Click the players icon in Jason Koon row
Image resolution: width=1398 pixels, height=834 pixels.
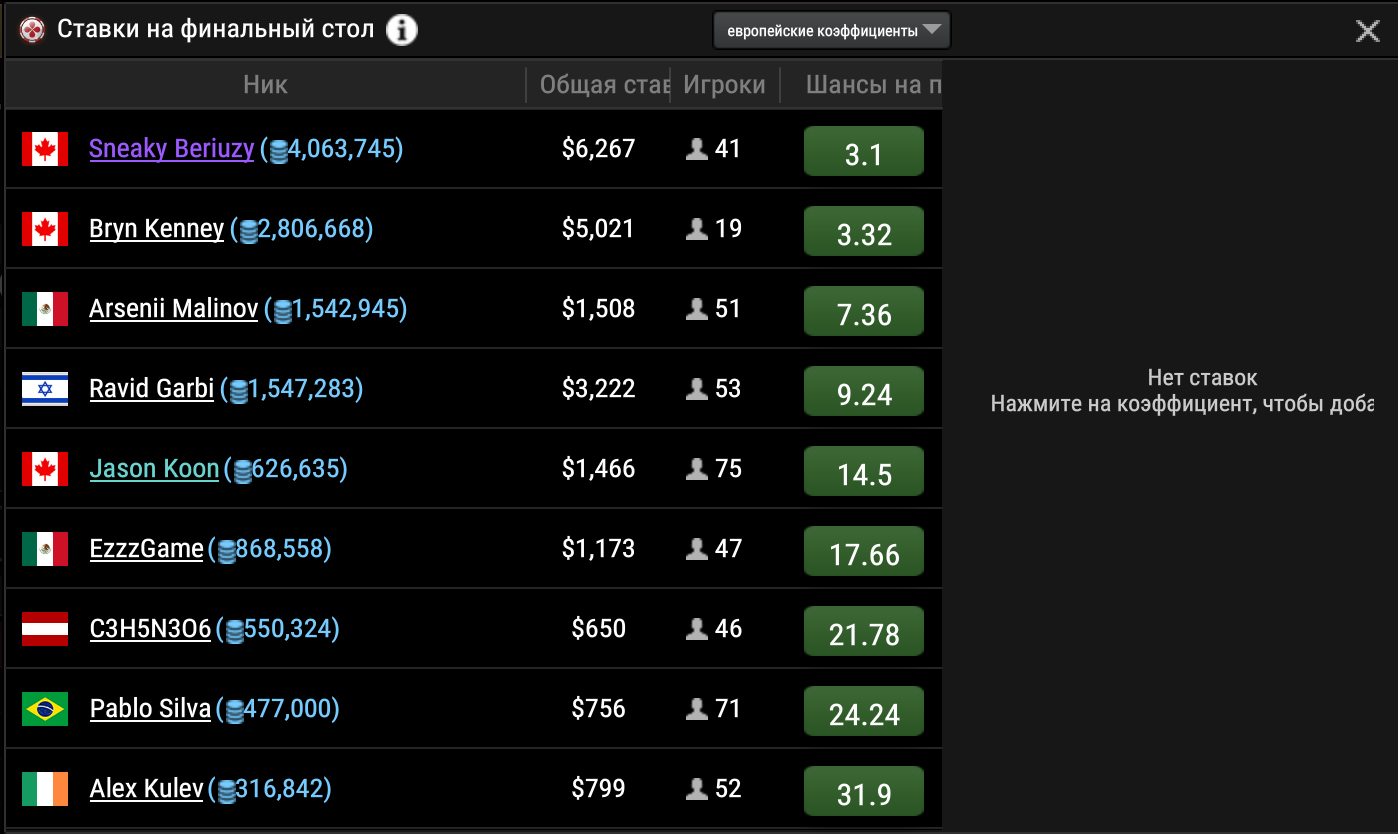pyautogui.click(x=697, y=469)
